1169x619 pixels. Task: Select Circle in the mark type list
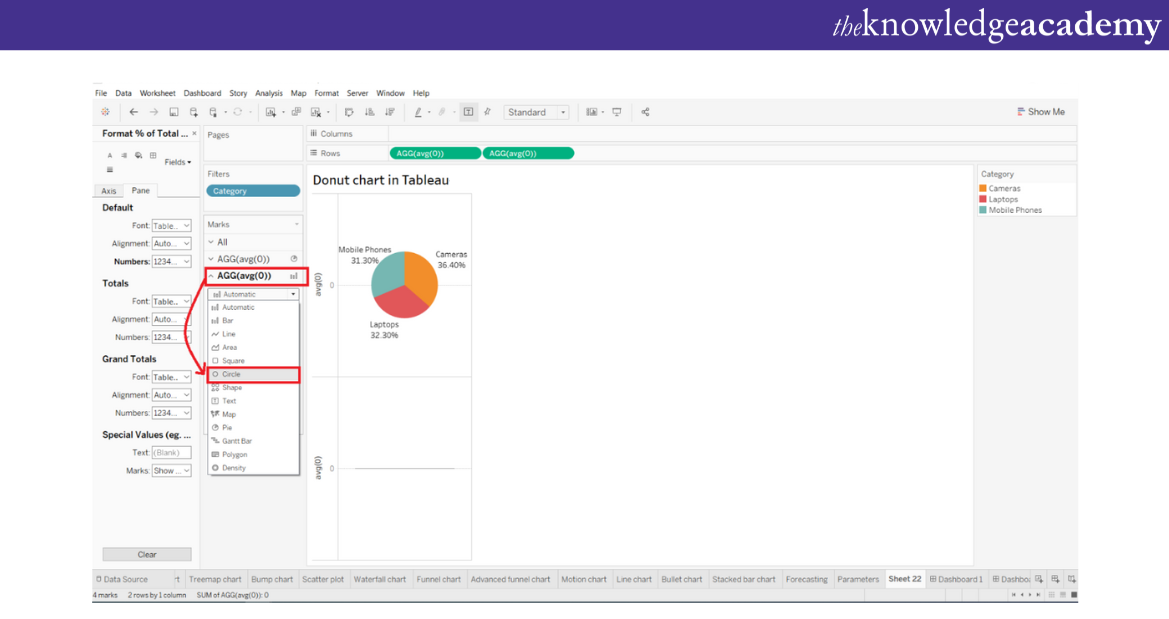[231, 374]
